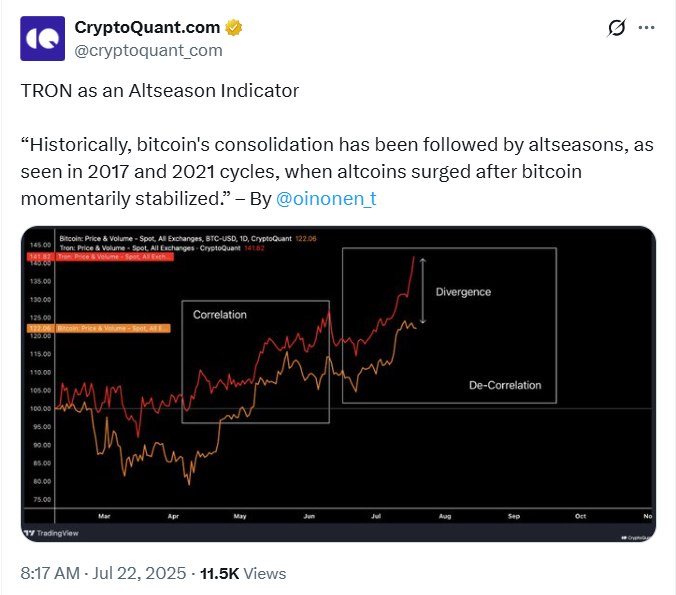The height and width of the screenshot is (595, 676).
Task: Click the De-Correlation label in chart
Action: coord(504,385)
